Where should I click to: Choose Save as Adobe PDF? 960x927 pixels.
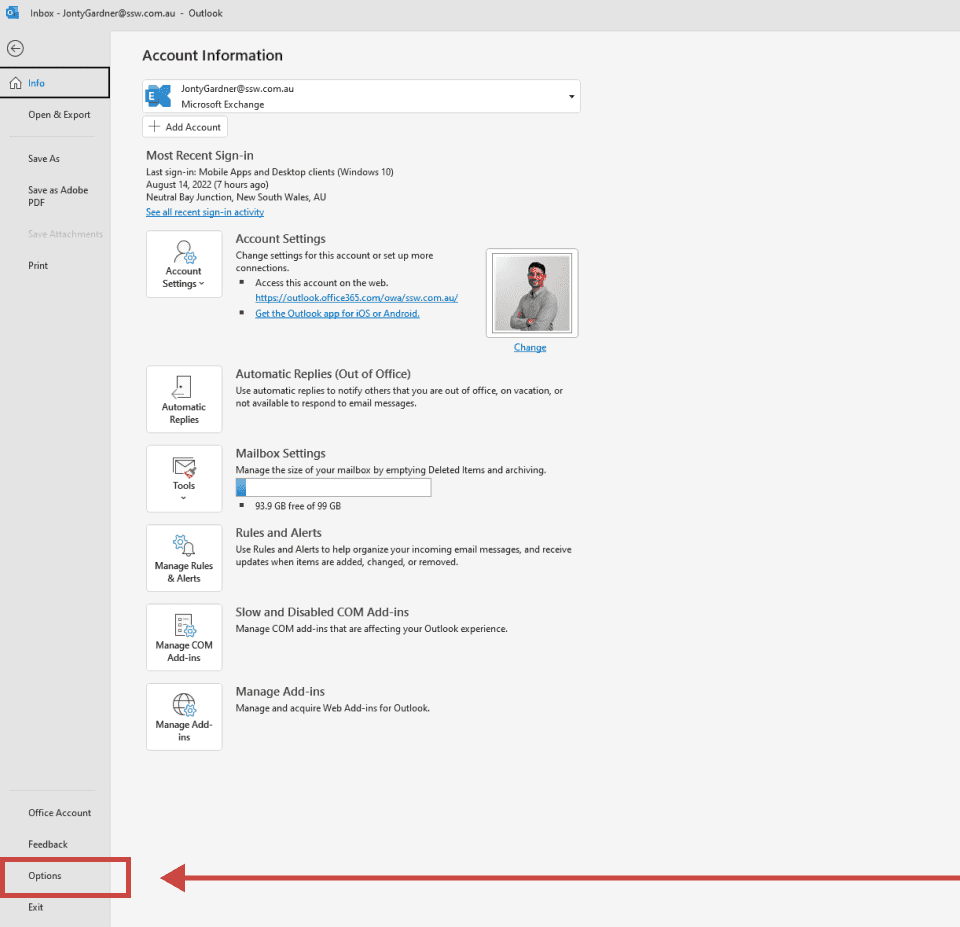58,197
